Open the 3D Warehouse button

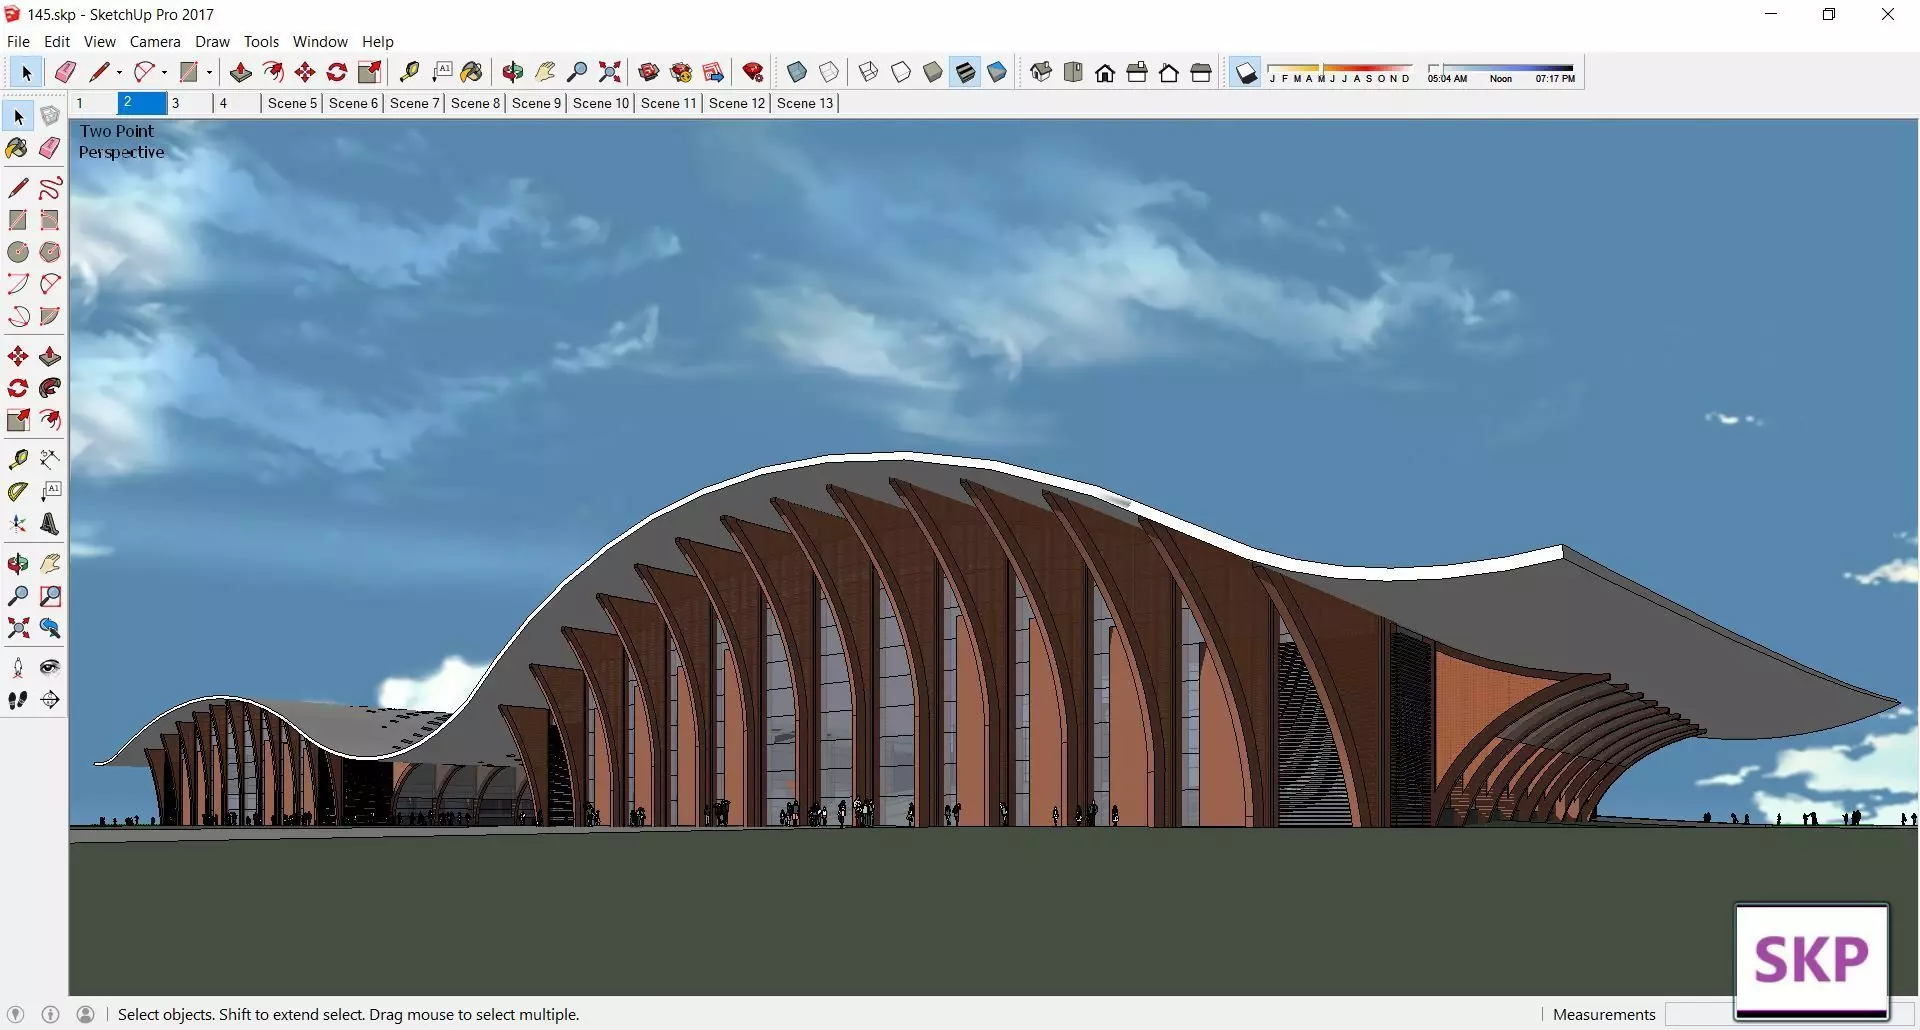(649, 72)
